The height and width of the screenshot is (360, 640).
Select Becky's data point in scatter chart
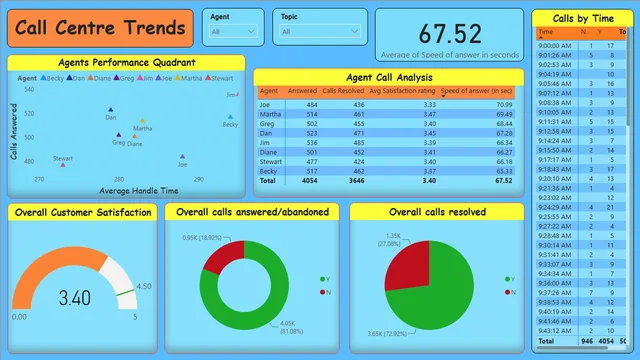[x=230, y=117]
